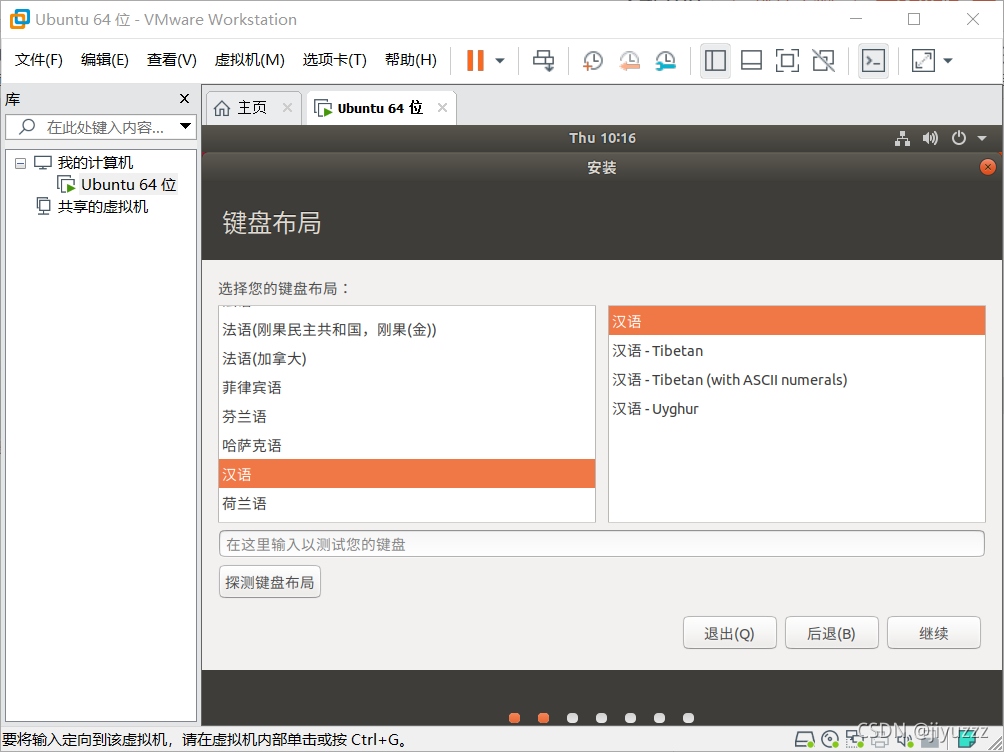Image resolution: width=1004 pixels, height=752 pixels.
Task: Open the 查看(V) menu
Action: [x=172, y=60]
